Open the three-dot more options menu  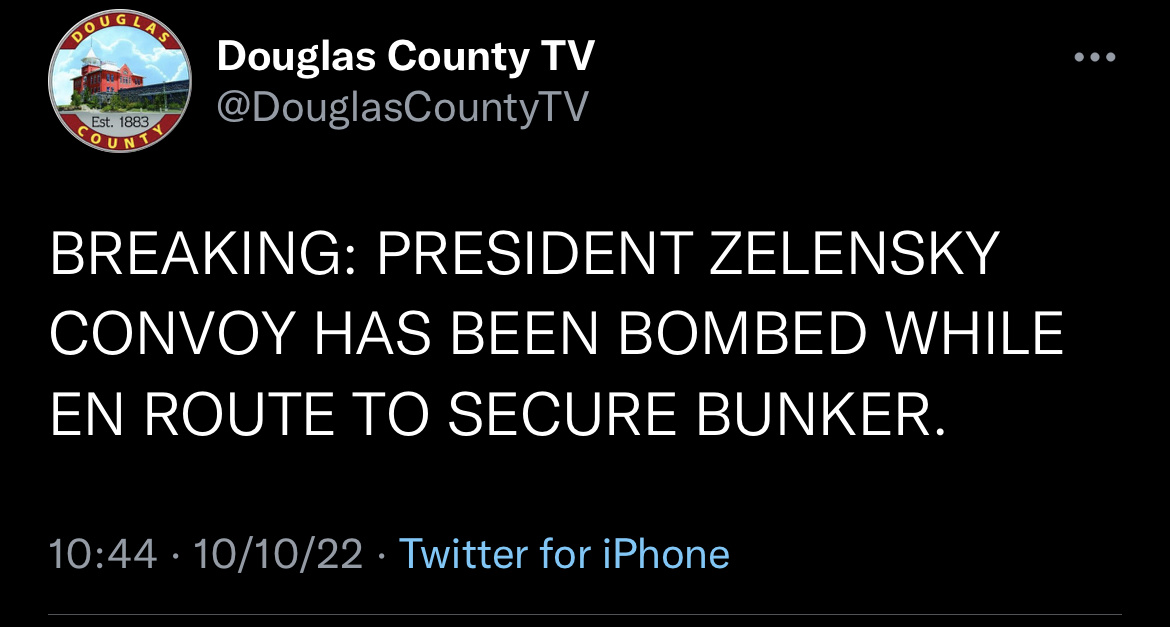point(1095,57)
